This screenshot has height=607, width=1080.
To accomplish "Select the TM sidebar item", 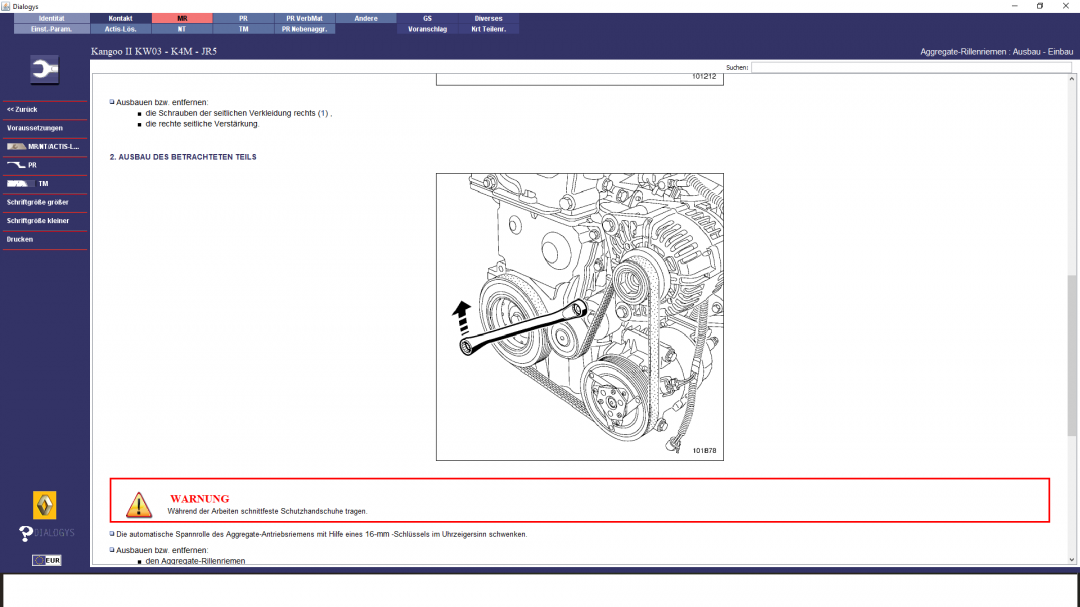I will [x=44, y=184].
